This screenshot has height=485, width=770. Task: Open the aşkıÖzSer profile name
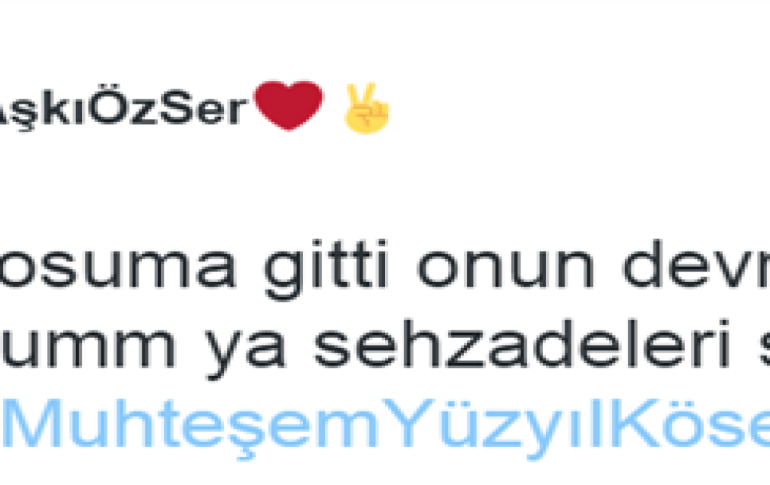pos(123,108)
